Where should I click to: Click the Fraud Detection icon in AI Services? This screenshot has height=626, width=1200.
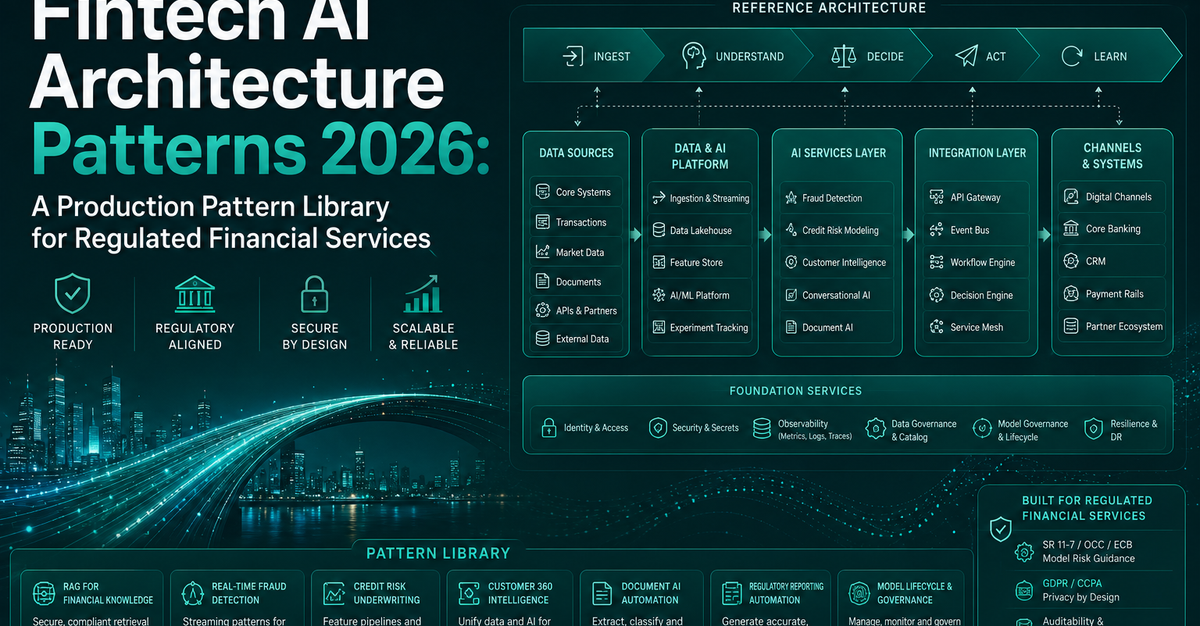tap(789, 198)
